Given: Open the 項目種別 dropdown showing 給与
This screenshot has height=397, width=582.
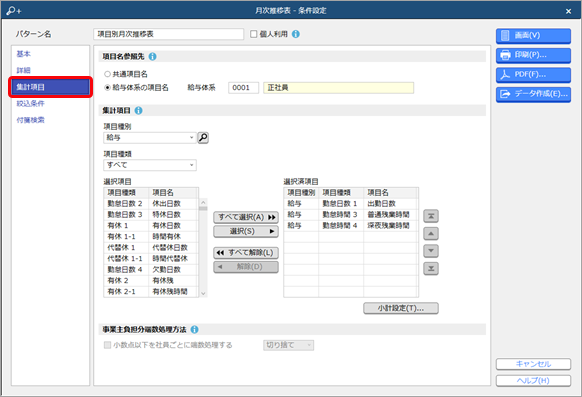Looking at the screenshot, I should click(150, 138).
